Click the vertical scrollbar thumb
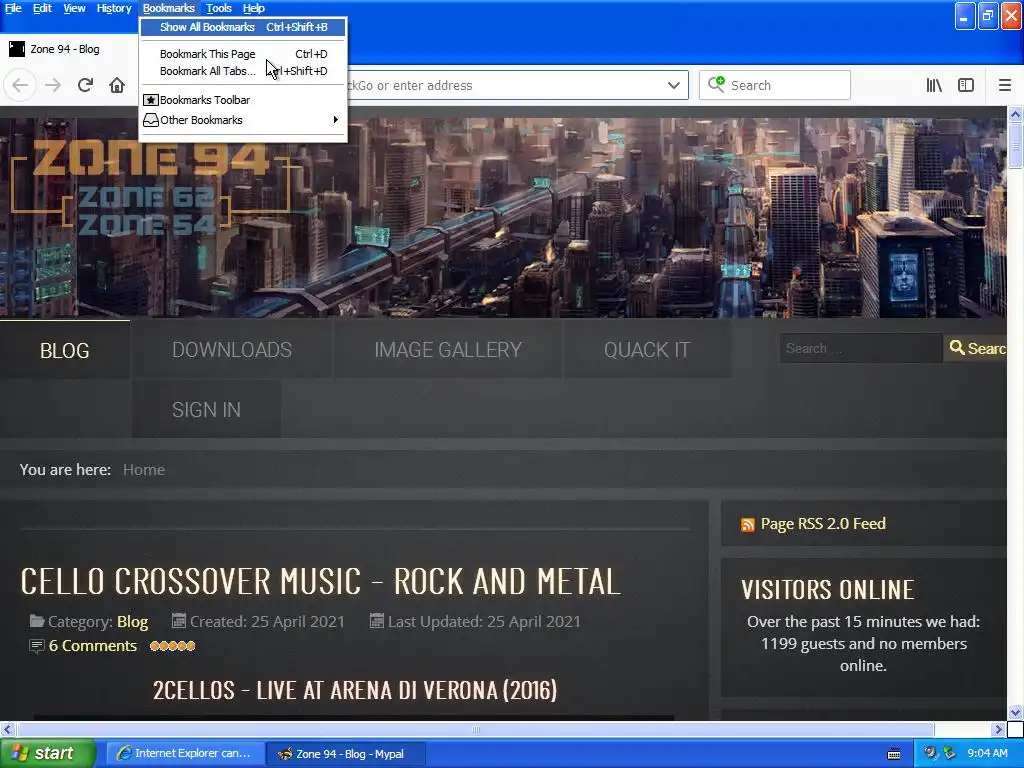Screen dimensions: 1024x768 1015,146
